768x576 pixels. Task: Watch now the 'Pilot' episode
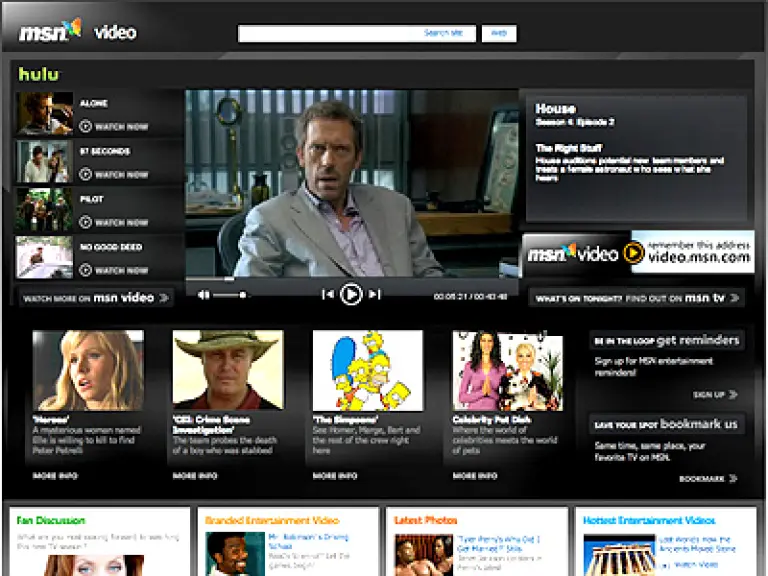[x=114, y=223]
